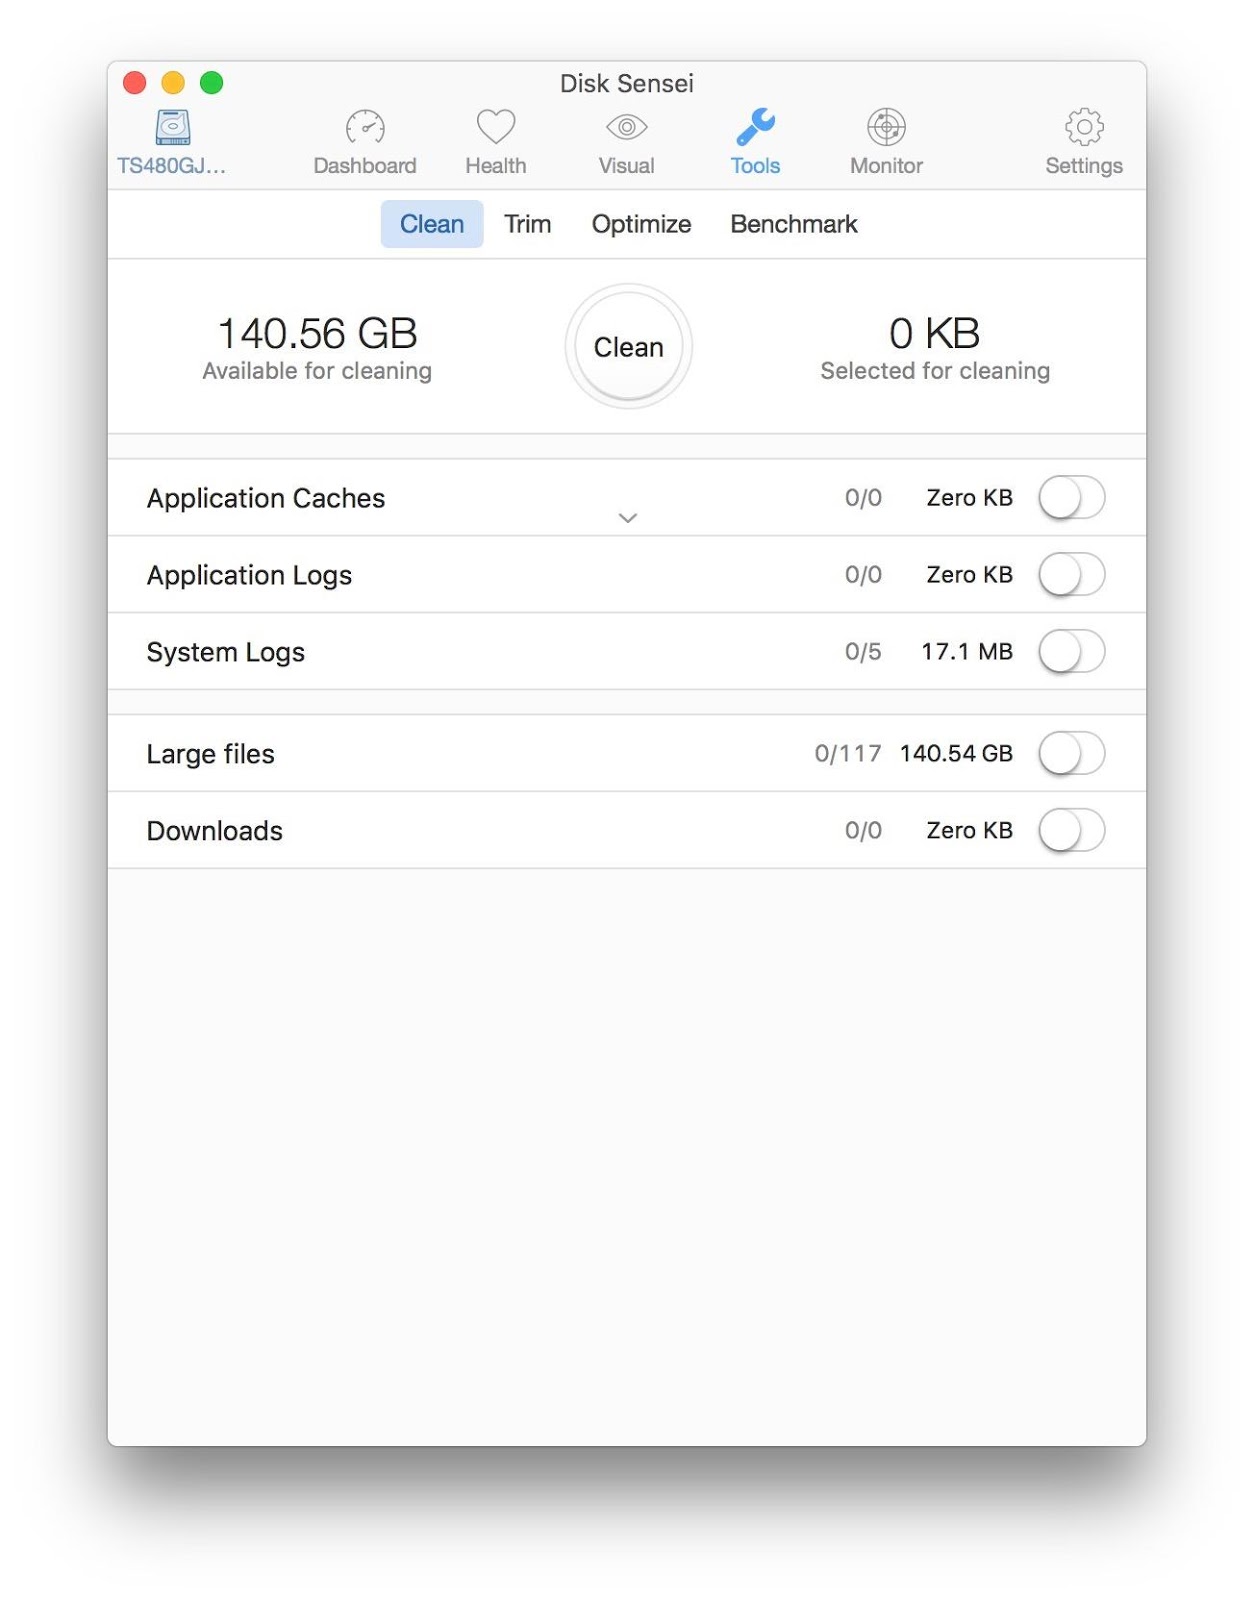Select the Application Caches row label

266,498
